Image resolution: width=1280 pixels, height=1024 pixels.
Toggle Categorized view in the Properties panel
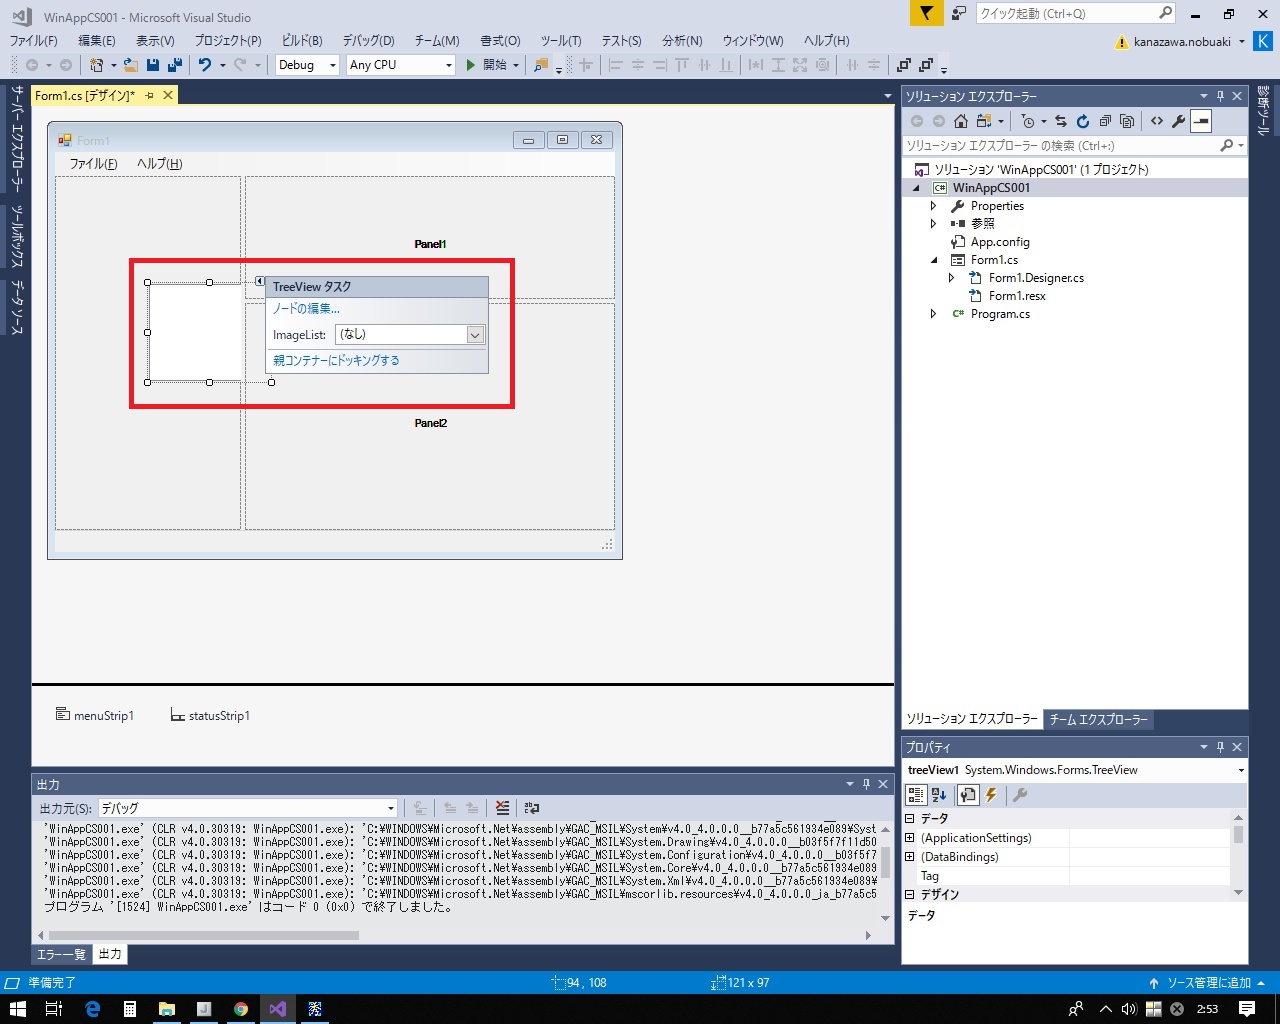pos(915,795)
